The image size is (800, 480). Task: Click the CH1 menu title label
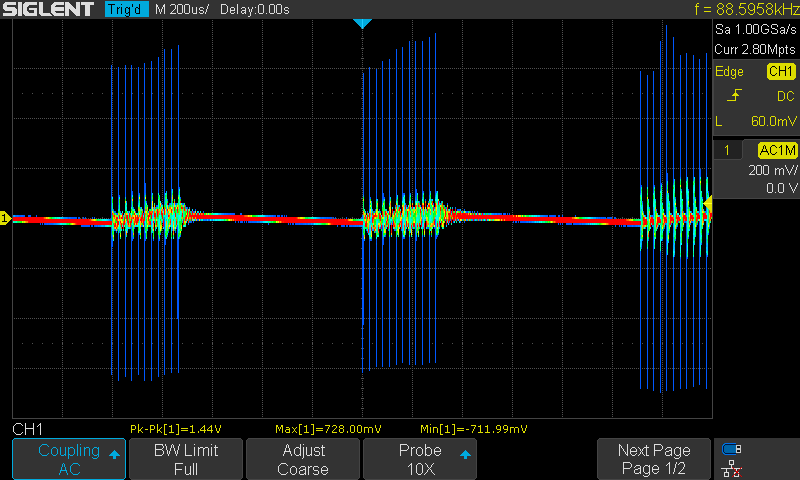click(x=28, y=429)
